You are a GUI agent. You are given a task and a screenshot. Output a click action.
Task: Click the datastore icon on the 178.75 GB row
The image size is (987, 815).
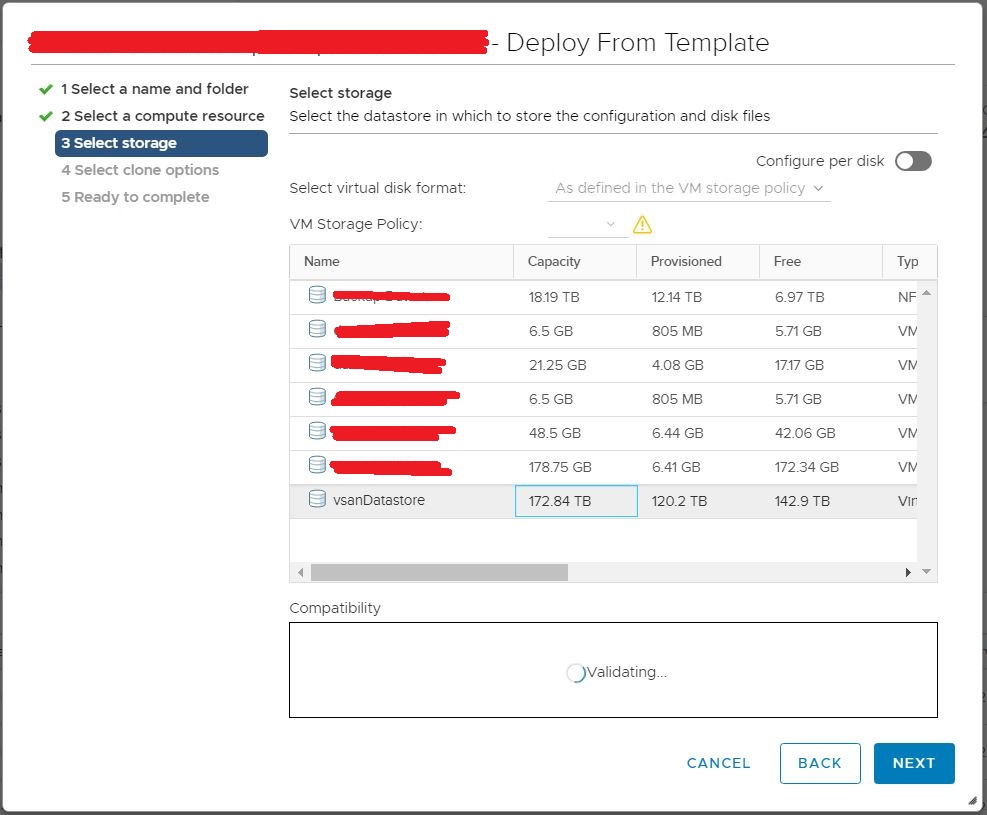(316, 466)
